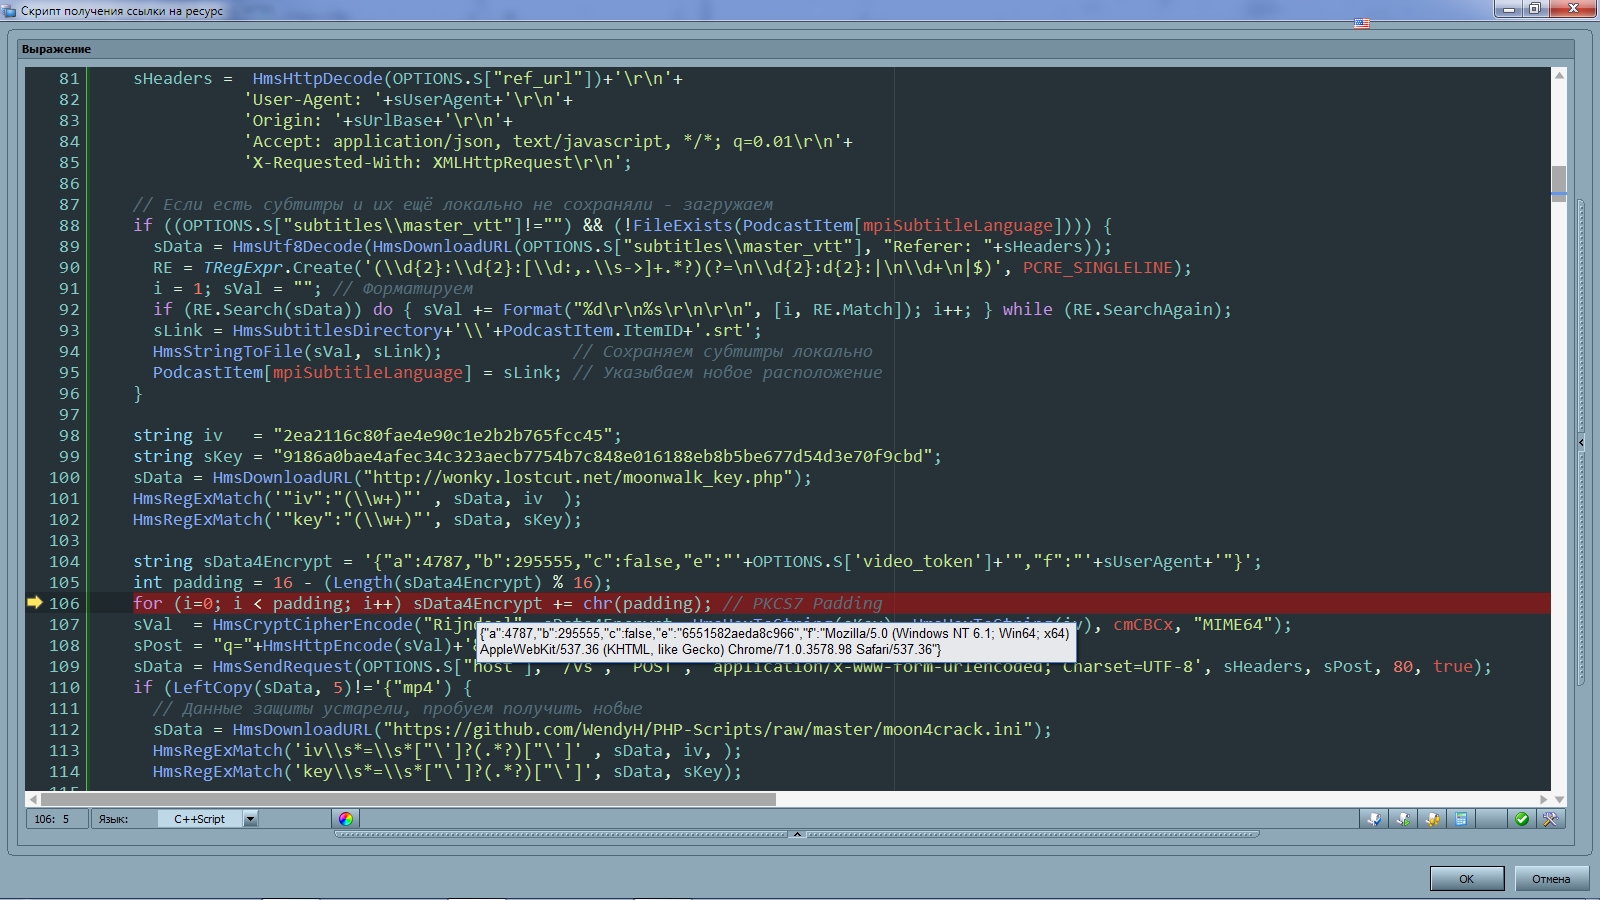Open the color wheel syntax colors button
This screenshot has width=1600, height=900.
click(x=345, y=819)
